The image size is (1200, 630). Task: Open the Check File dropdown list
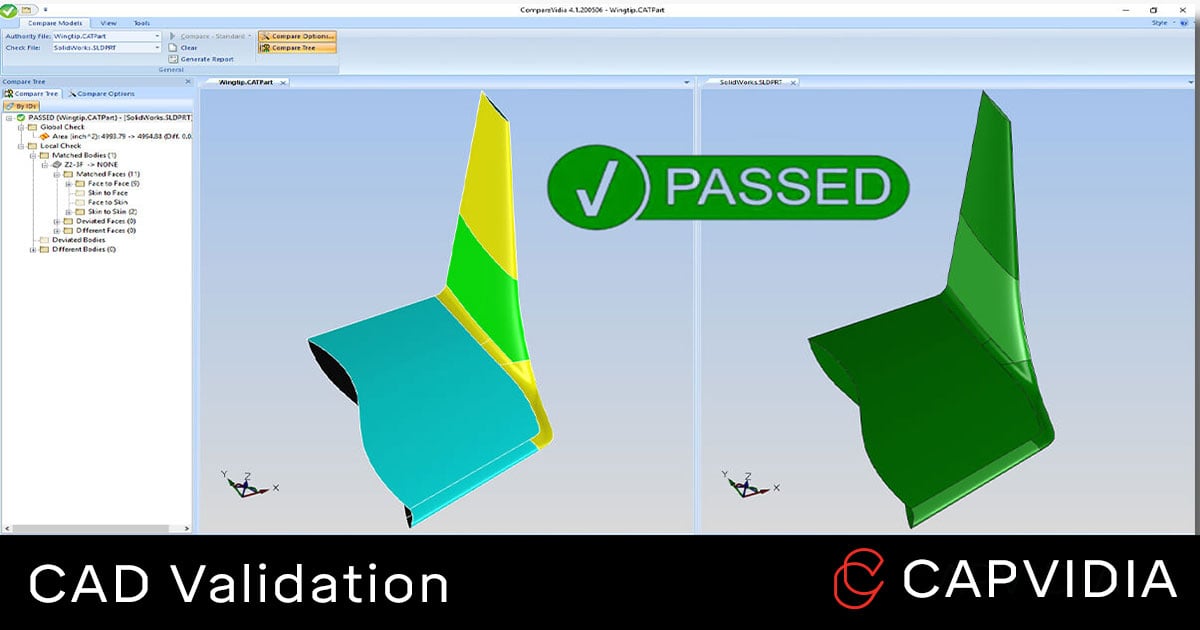(158, 48)
